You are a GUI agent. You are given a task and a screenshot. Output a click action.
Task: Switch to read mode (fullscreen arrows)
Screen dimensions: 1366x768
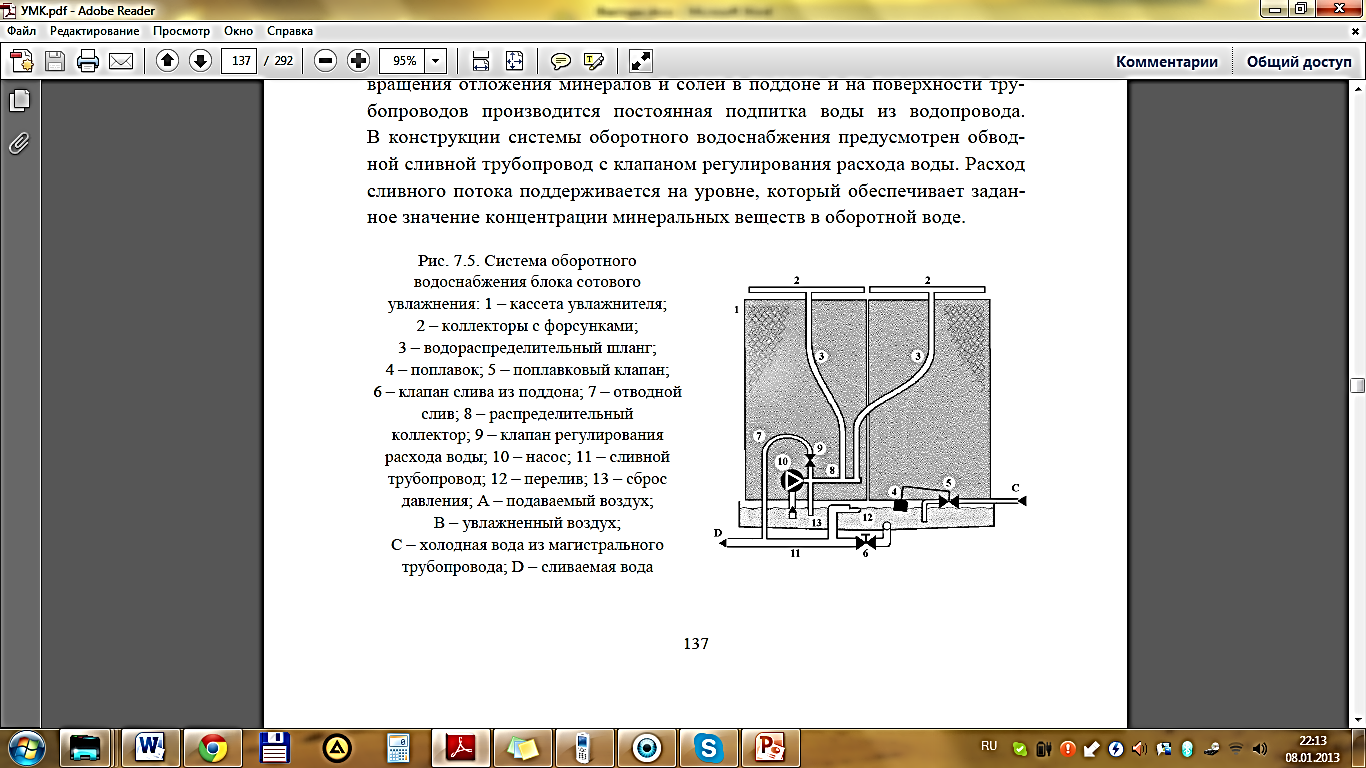pyautogui.click(x=641, y=61)
